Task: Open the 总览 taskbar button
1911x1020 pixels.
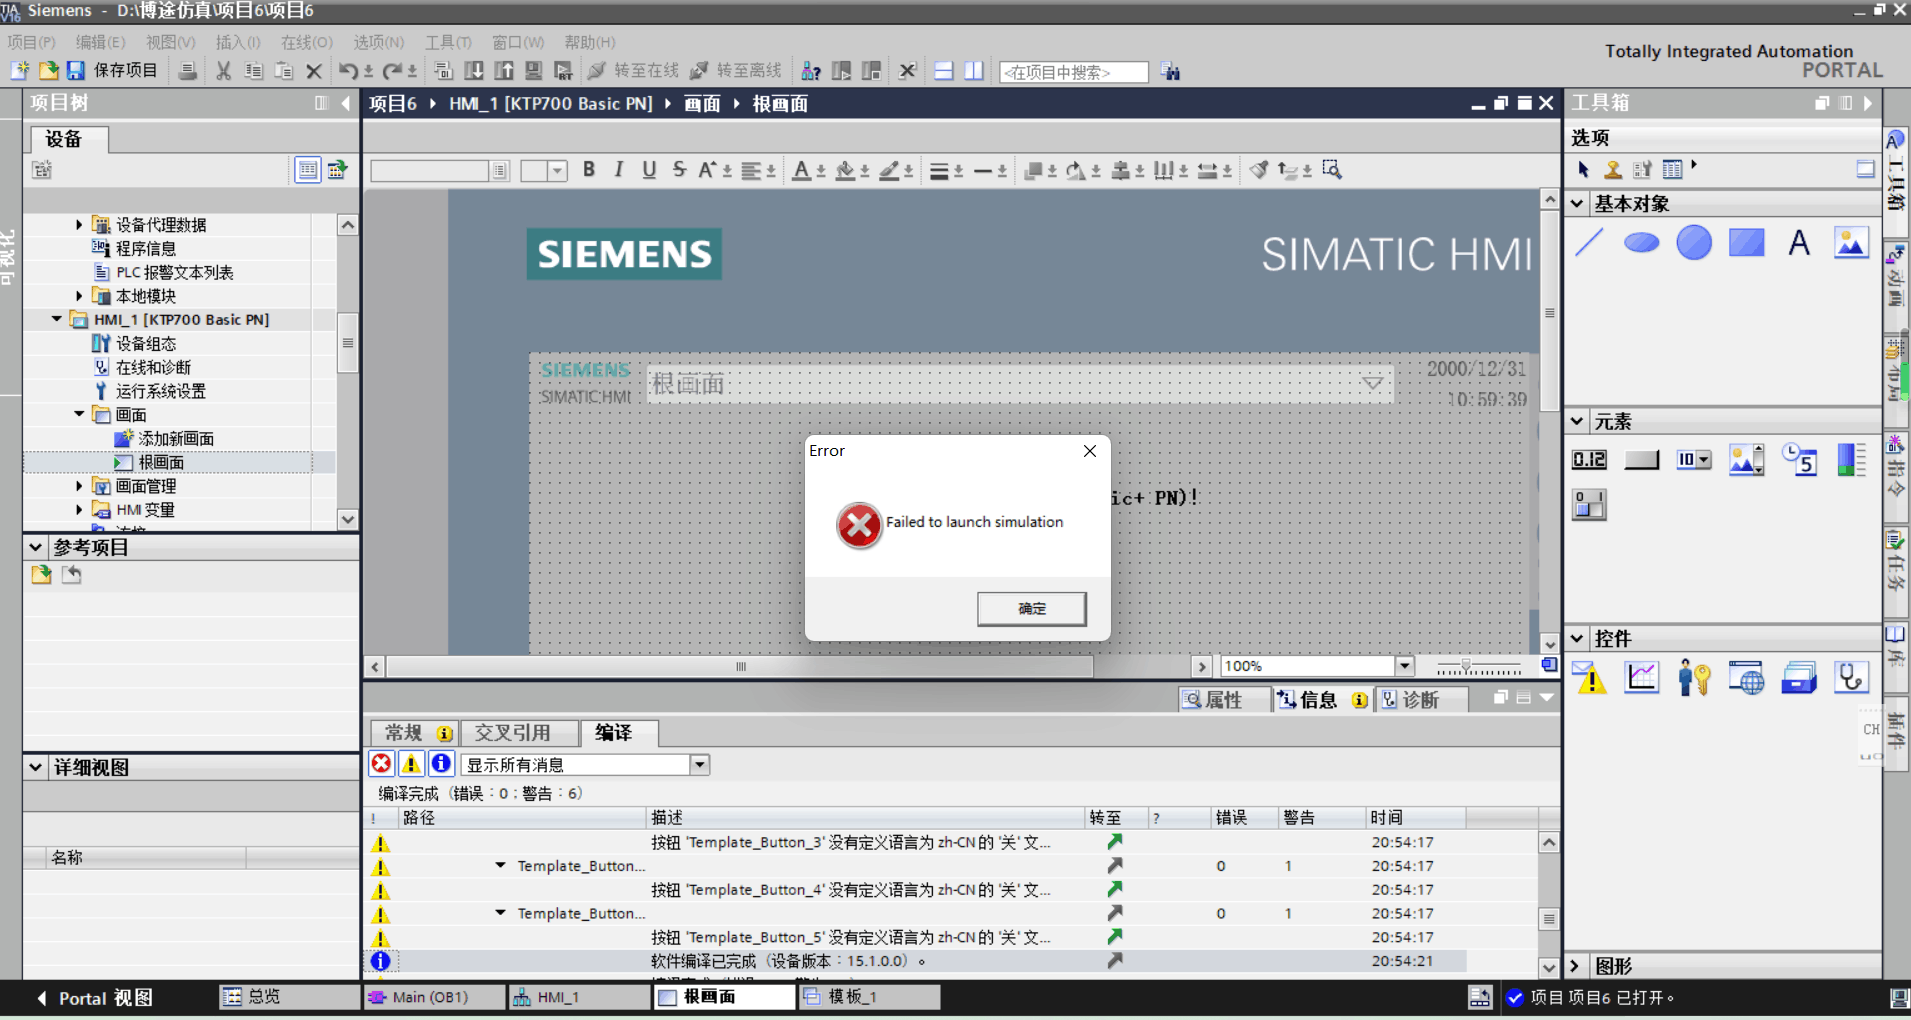Action: pos(289,997)
